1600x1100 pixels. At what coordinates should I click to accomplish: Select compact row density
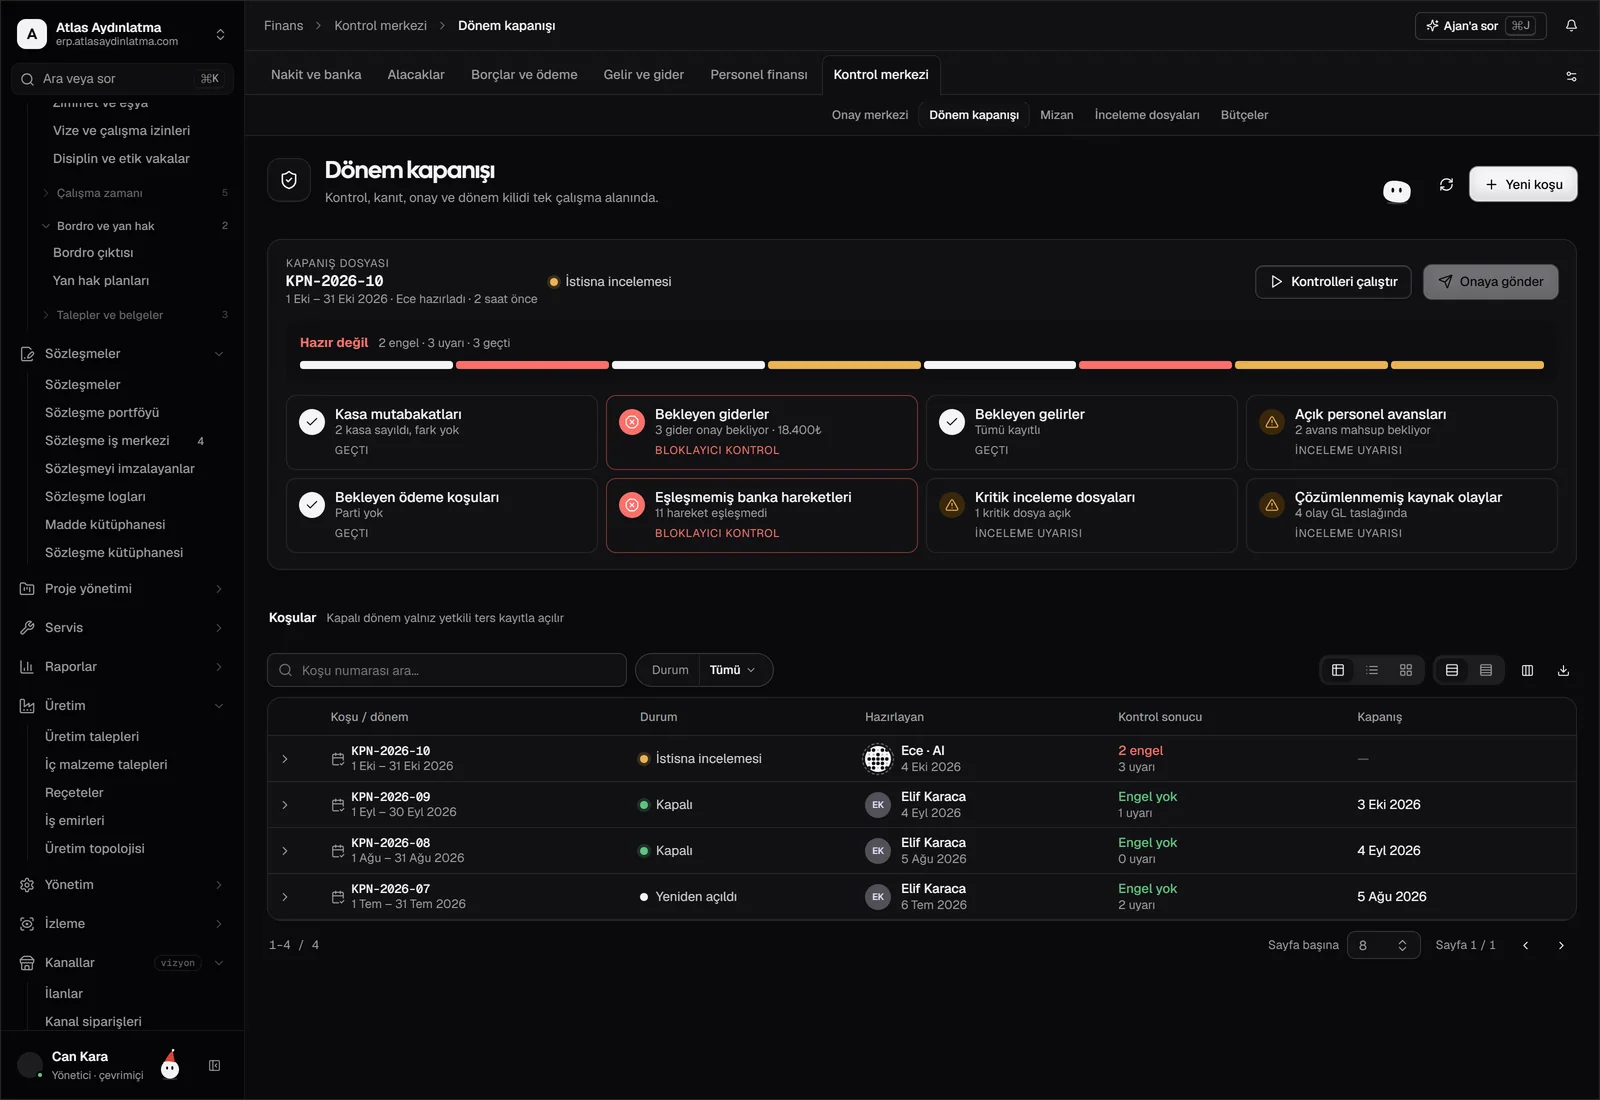1486,670
